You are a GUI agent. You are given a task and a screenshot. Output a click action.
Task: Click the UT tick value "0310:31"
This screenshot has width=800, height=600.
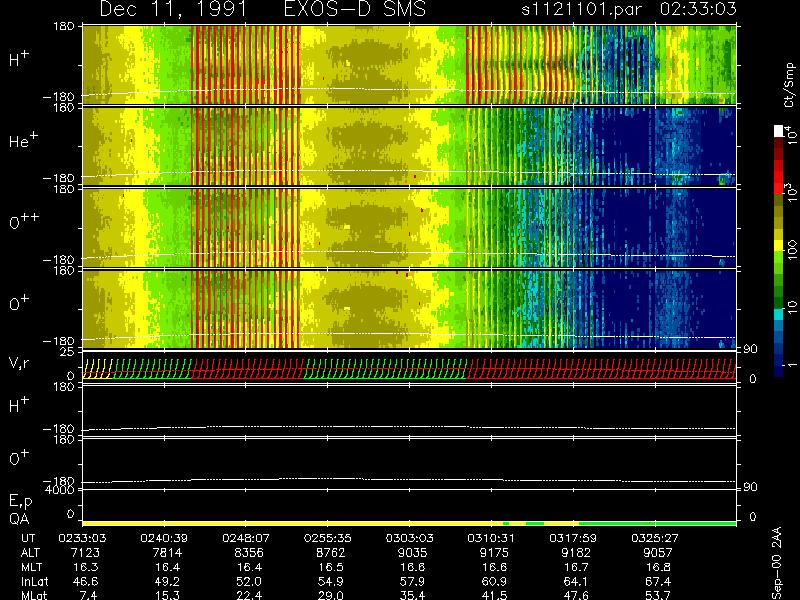click(491, 538)
